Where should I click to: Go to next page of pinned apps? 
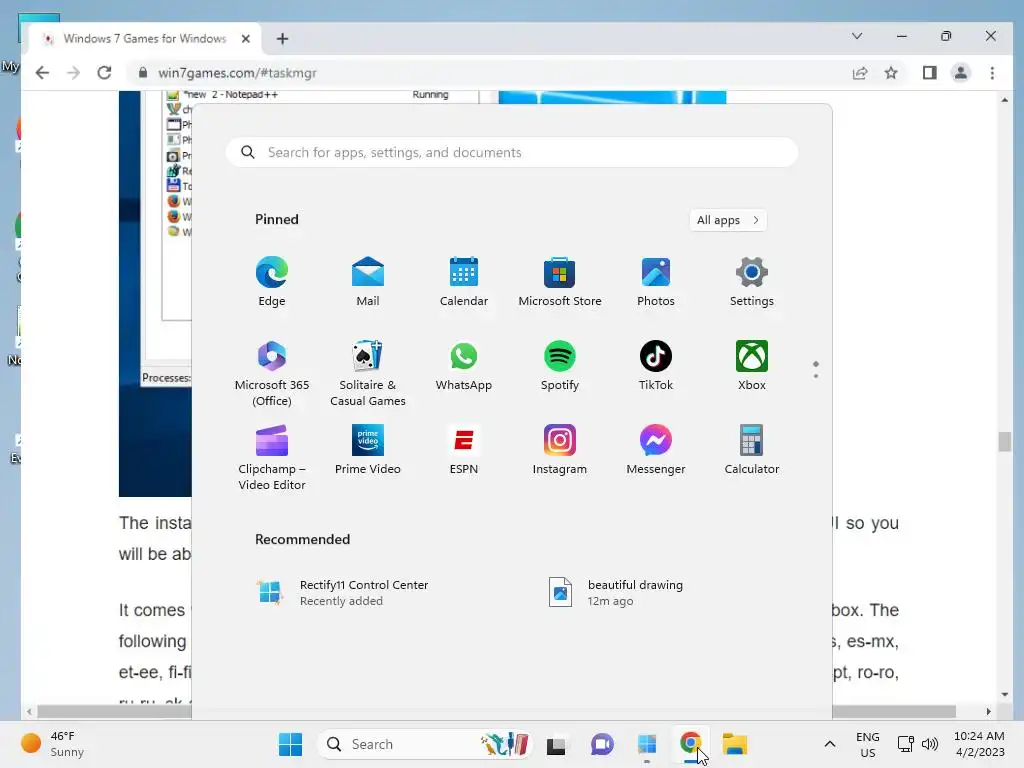coord(816,376)
